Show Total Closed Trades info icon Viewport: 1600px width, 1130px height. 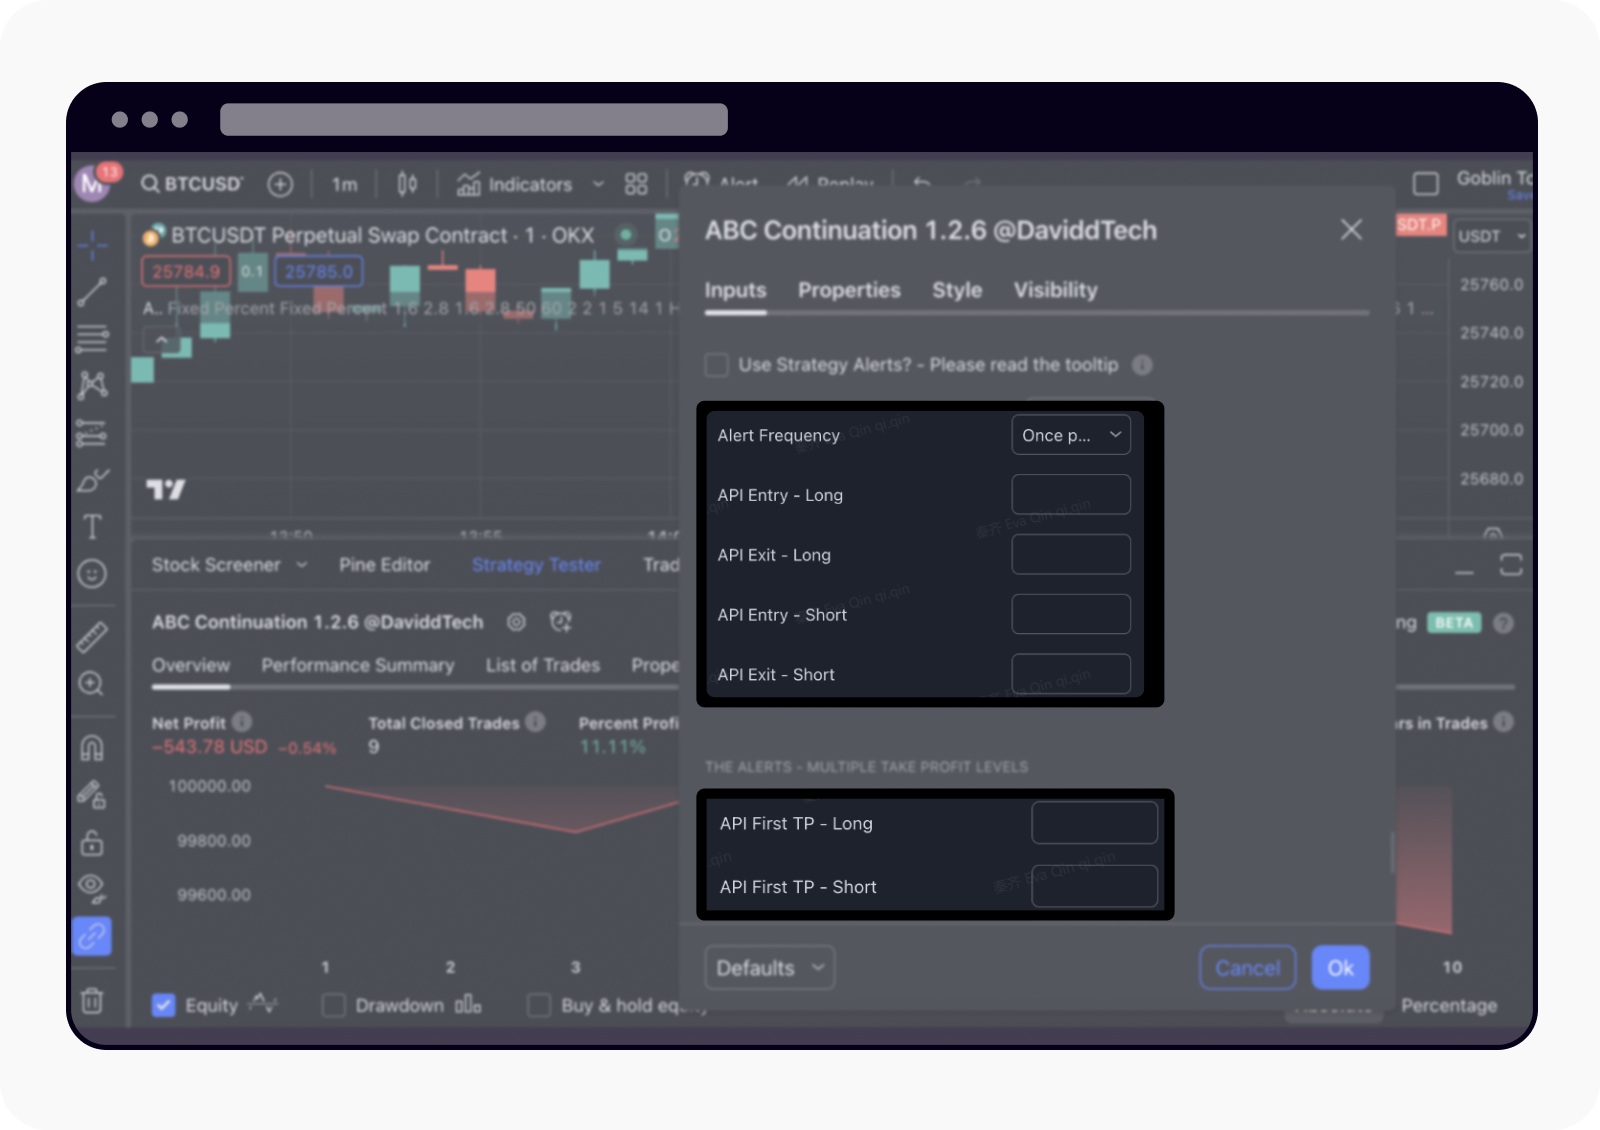tap(536, 722)
